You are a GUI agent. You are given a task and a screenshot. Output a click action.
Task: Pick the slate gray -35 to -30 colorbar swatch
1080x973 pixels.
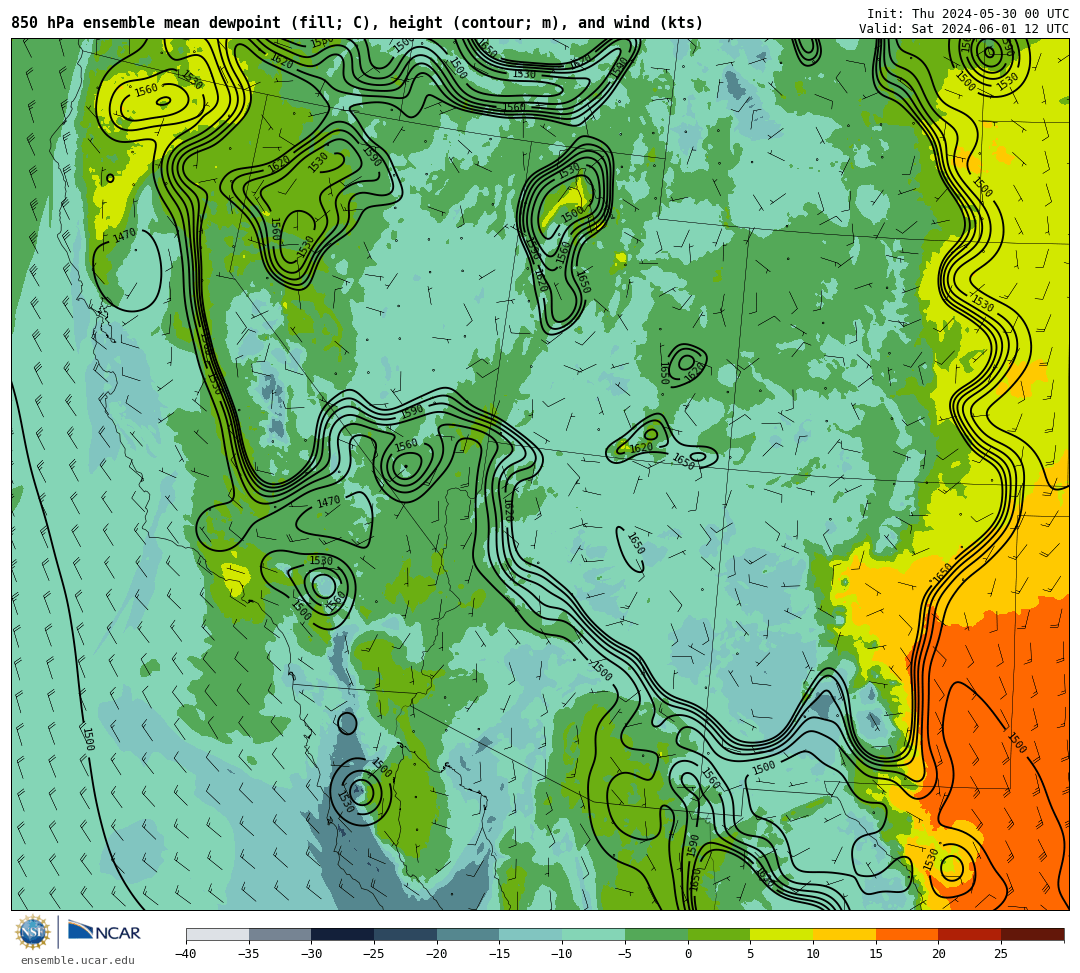(x=280, y=934)
